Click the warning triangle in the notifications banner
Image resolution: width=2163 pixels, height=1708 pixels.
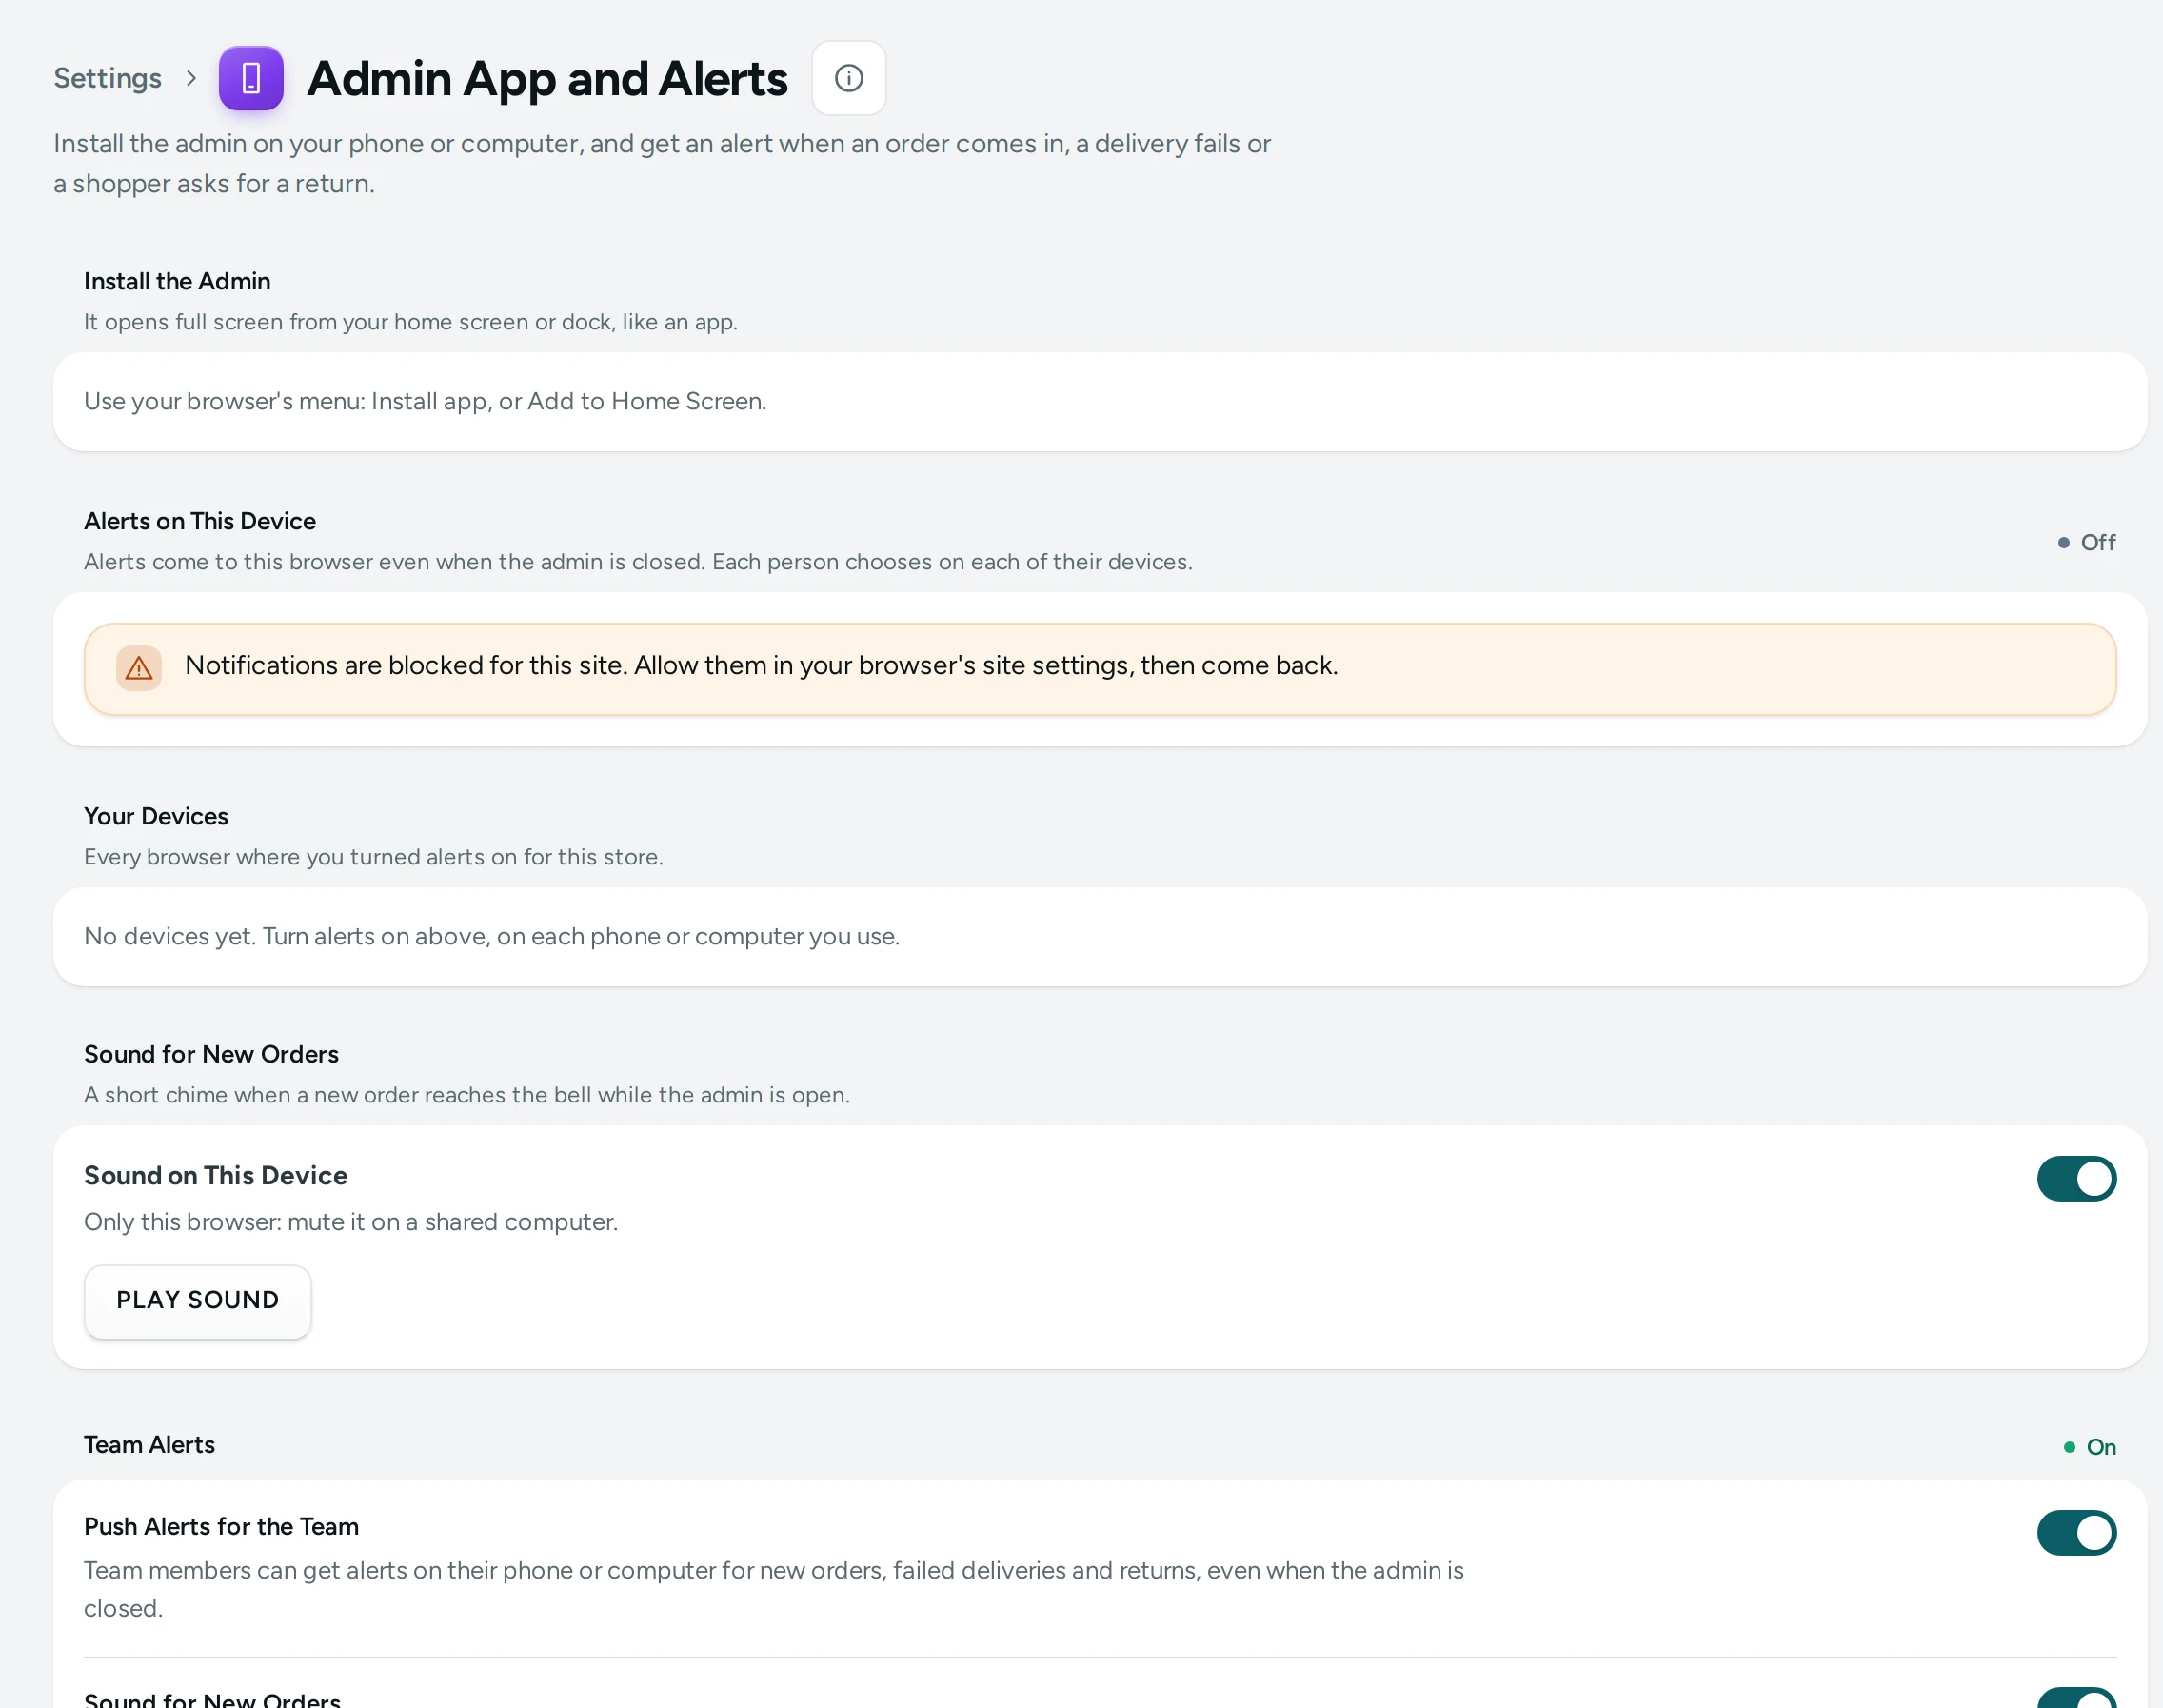pyautogui.click(x=139, y=668)
